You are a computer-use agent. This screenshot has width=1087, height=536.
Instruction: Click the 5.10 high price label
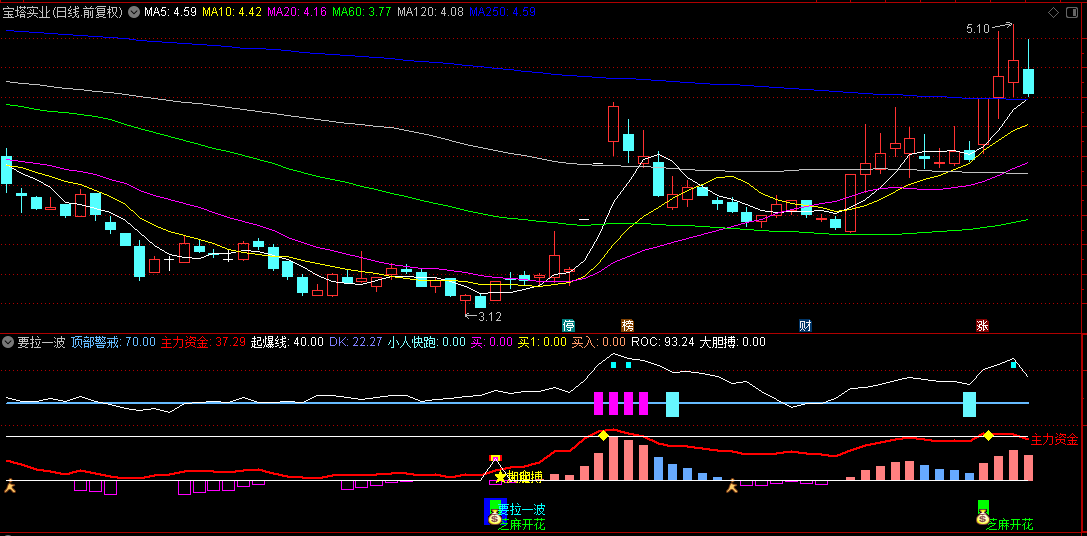point(978,29)
